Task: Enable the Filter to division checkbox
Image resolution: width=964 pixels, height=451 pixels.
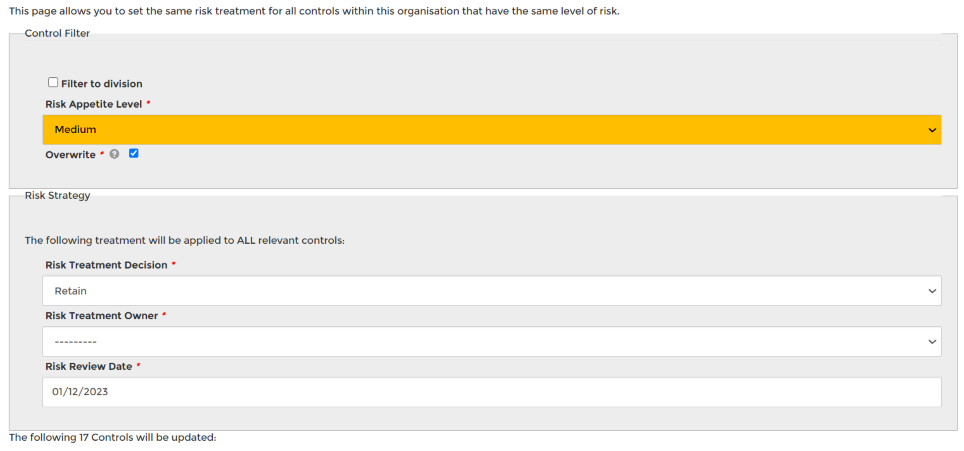Action: pyautogui.click(x=53, y=83)
